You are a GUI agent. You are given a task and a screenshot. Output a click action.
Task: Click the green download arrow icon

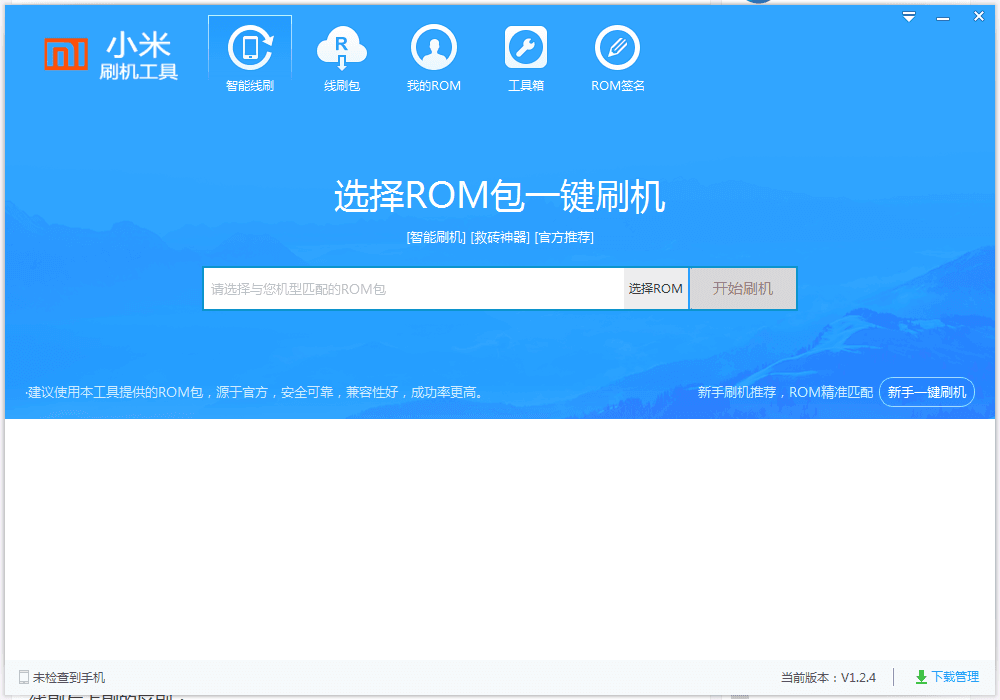click(921, 677)
